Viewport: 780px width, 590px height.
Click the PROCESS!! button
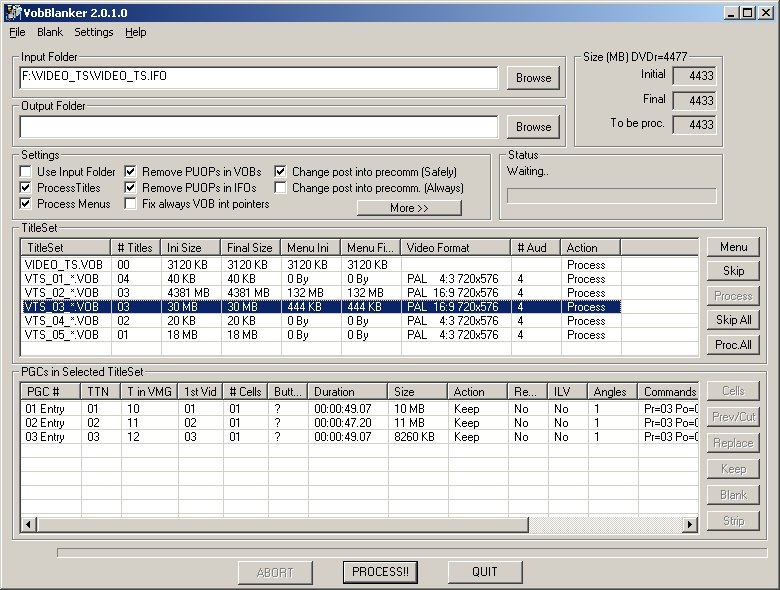[380, 572]
